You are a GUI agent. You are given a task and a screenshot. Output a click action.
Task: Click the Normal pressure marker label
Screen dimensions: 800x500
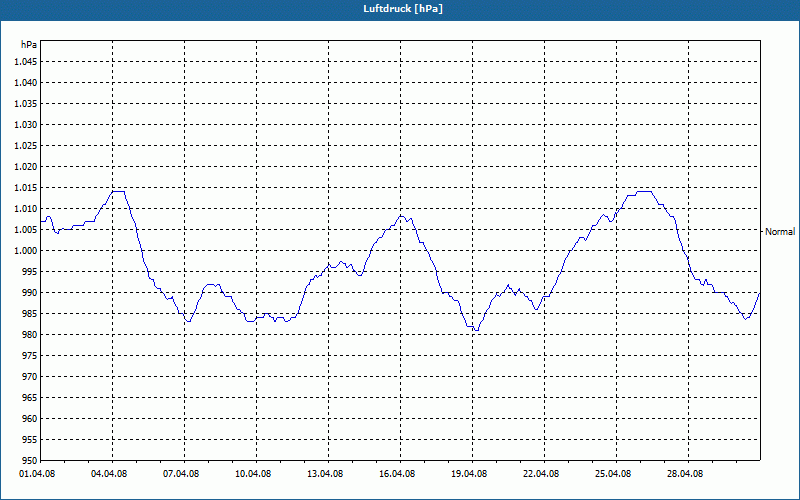pos(780,232)
